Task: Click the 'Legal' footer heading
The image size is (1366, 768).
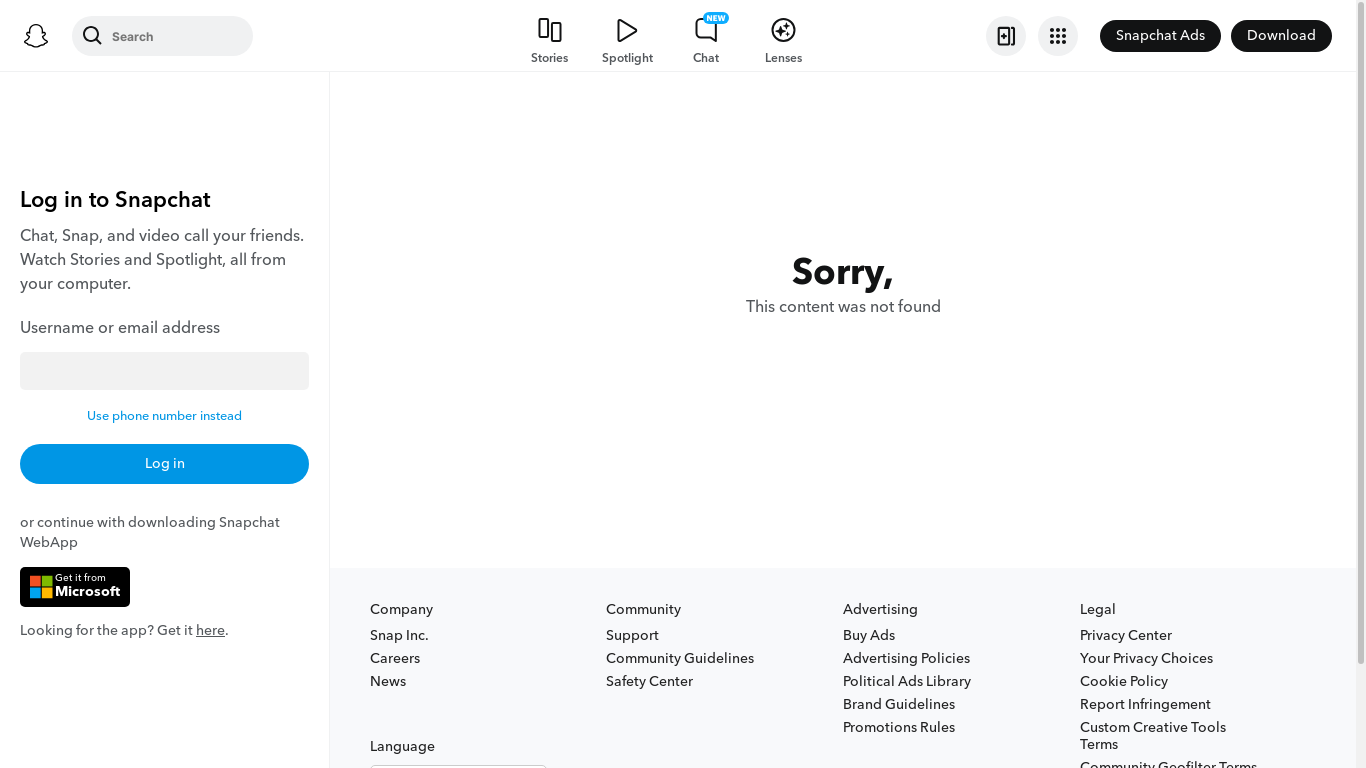Action: 1097,609
